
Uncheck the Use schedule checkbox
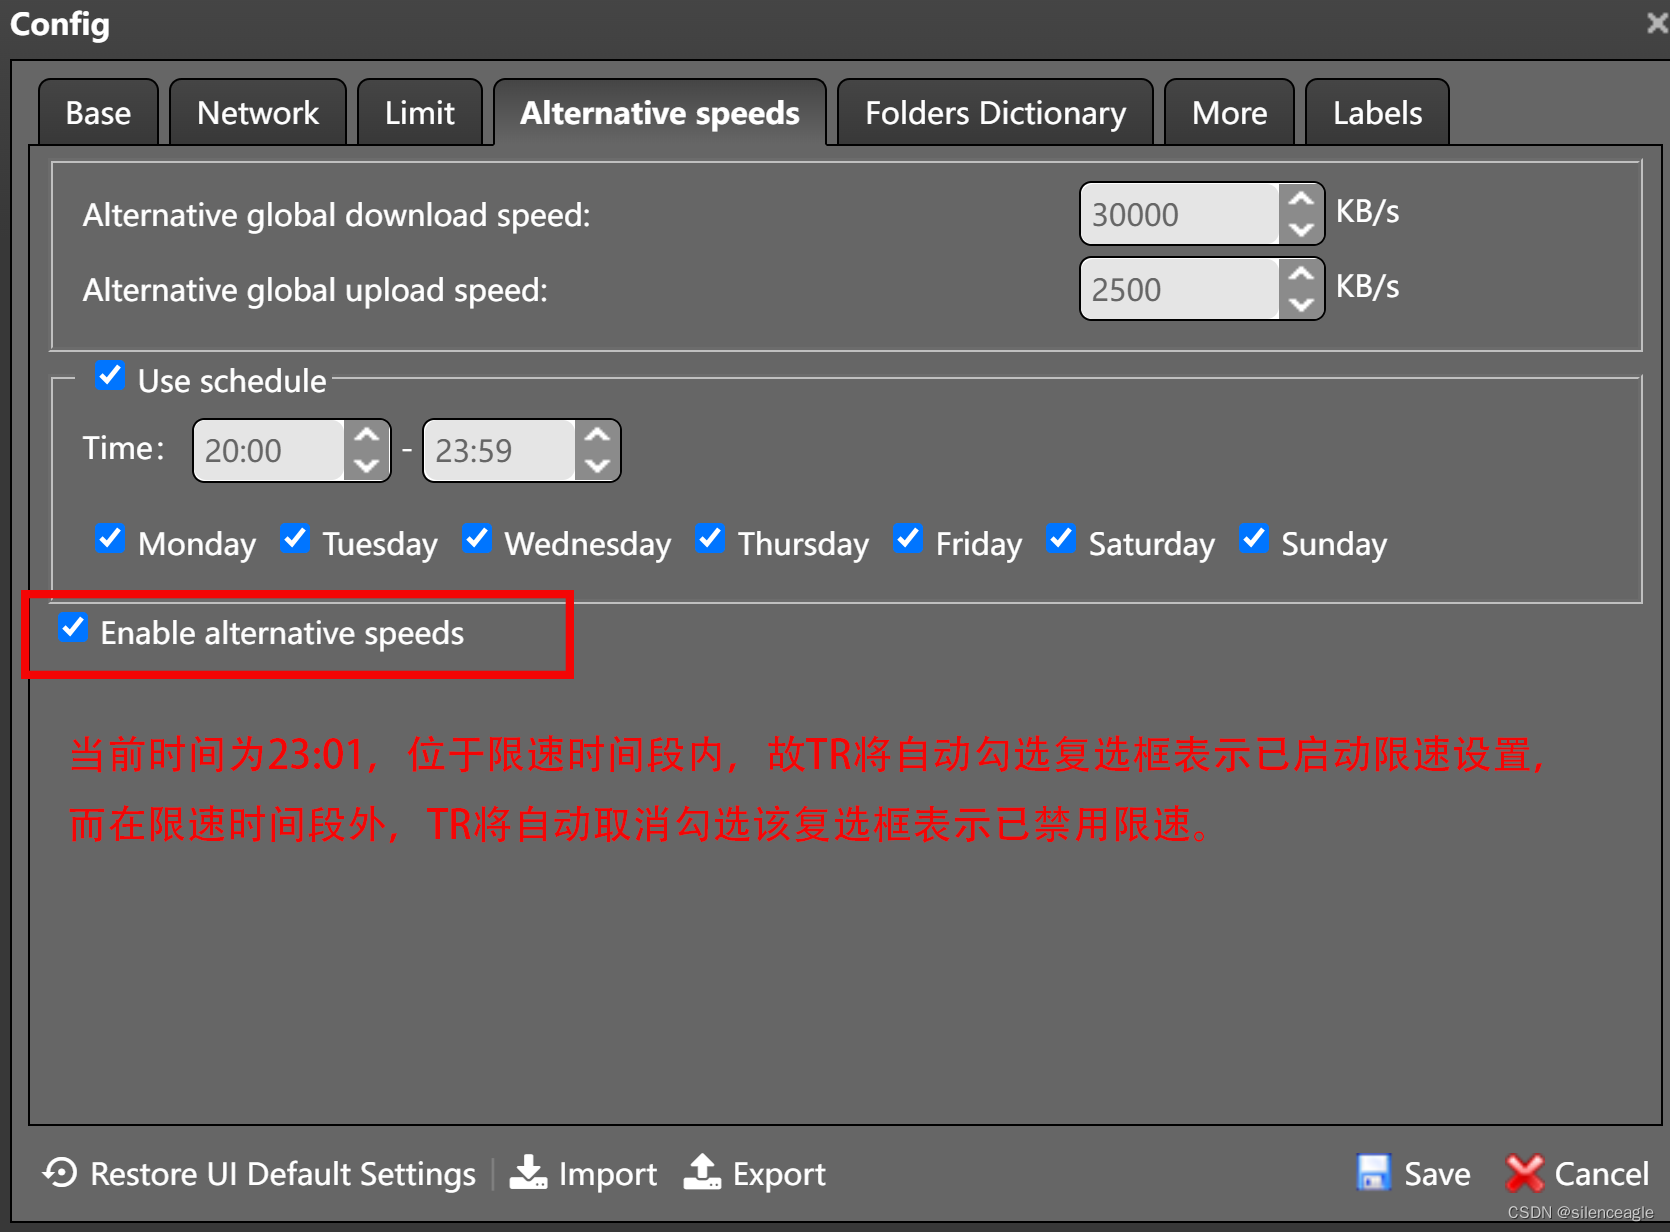pos(110,375)
